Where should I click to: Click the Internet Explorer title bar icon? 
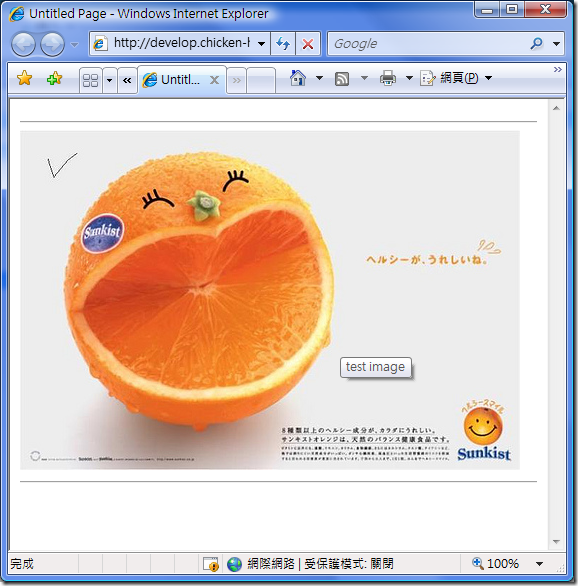[16, 14]
